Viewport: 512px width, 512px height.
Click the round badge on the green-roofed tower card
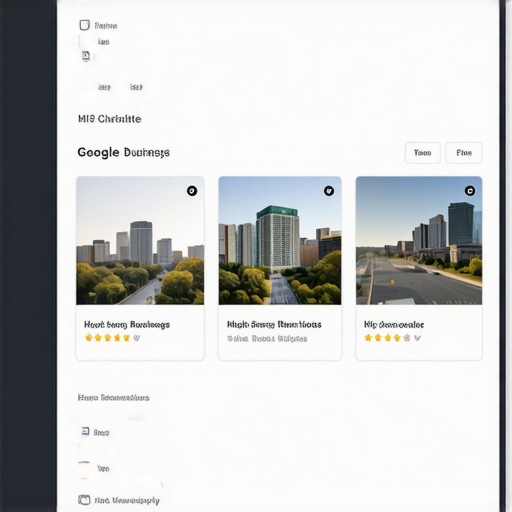pyautogui.click(x=329, y=191)
